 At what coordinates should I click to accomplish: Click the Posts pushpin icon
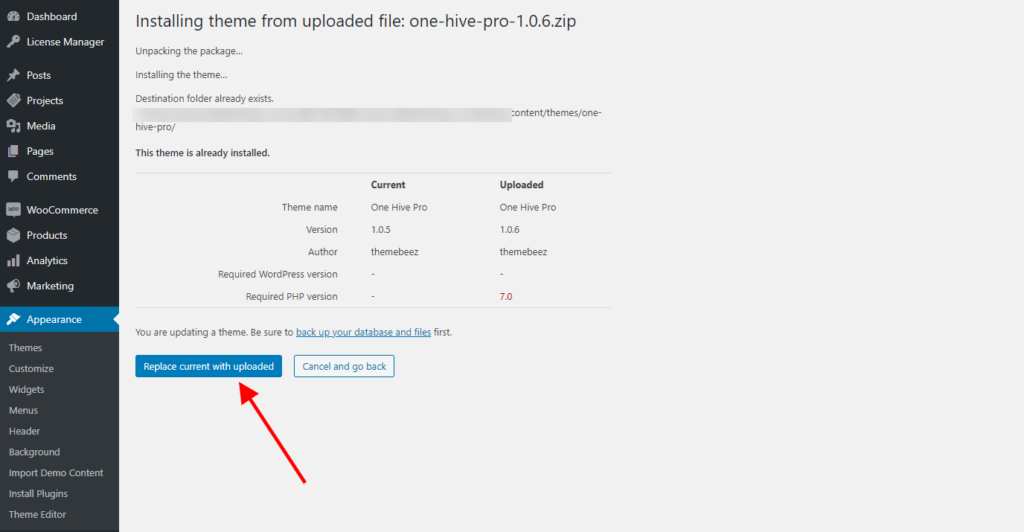point(13,75)
